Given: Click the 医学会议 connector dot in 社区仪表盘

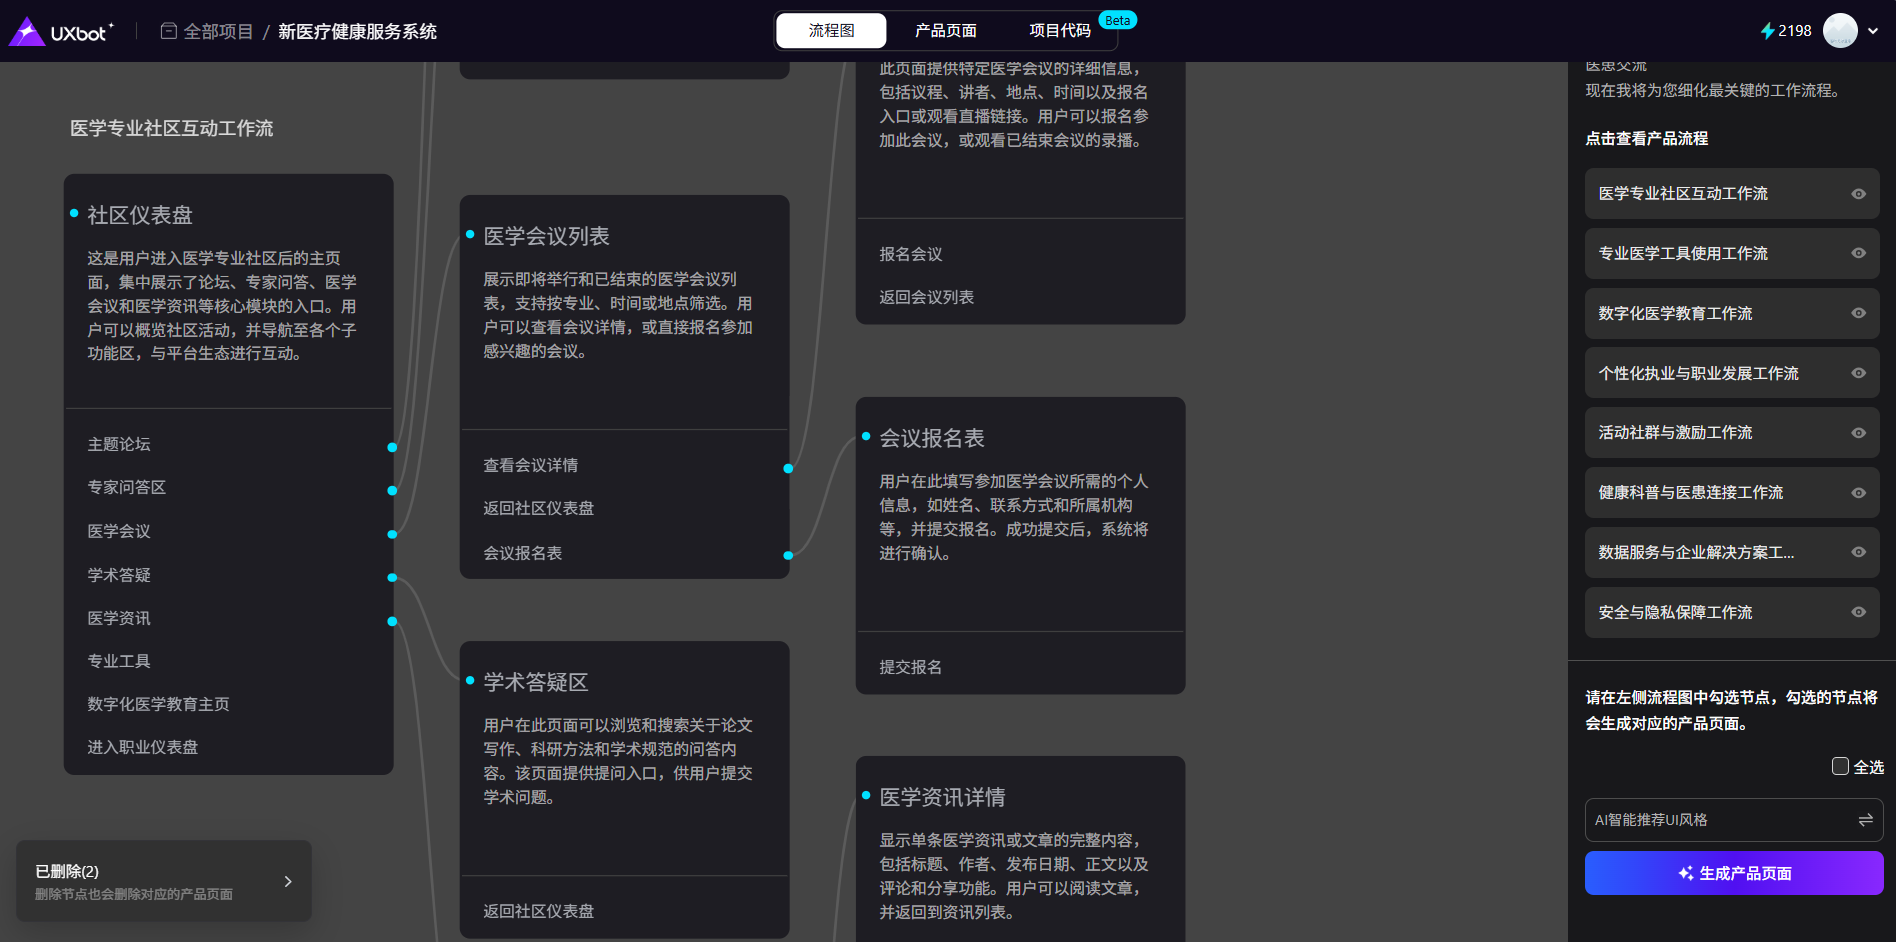Looking at the screenshot, I should point(392,534).
